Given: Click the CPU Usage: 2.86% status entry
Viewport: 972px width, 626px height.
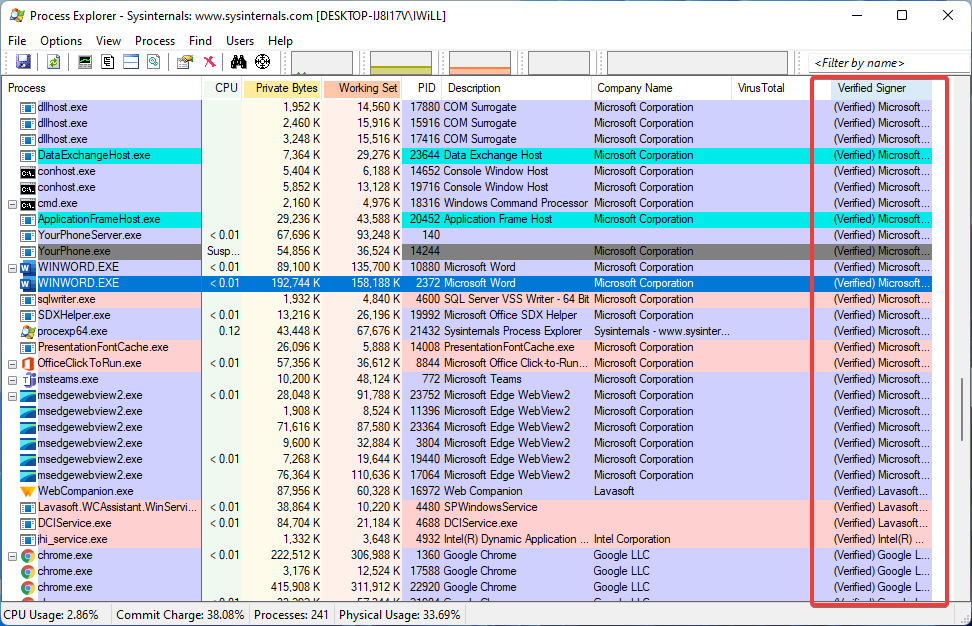Looking at the screenshot, I should [x=51, y=615].
